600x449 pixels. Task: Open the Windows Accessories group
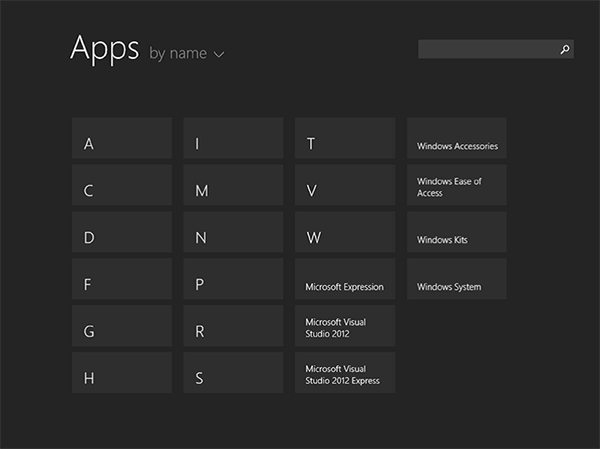[456, 138]
